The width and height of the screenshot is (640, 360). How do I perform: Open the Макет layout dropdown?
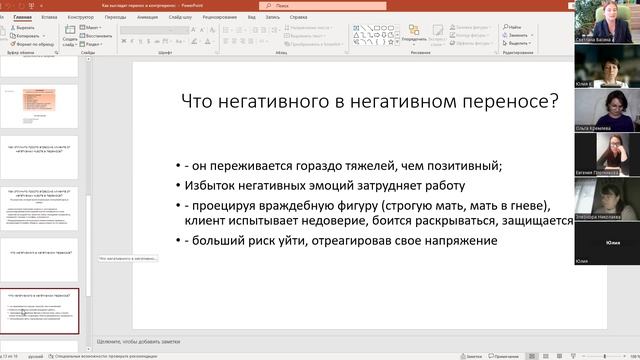coord(91,27)
